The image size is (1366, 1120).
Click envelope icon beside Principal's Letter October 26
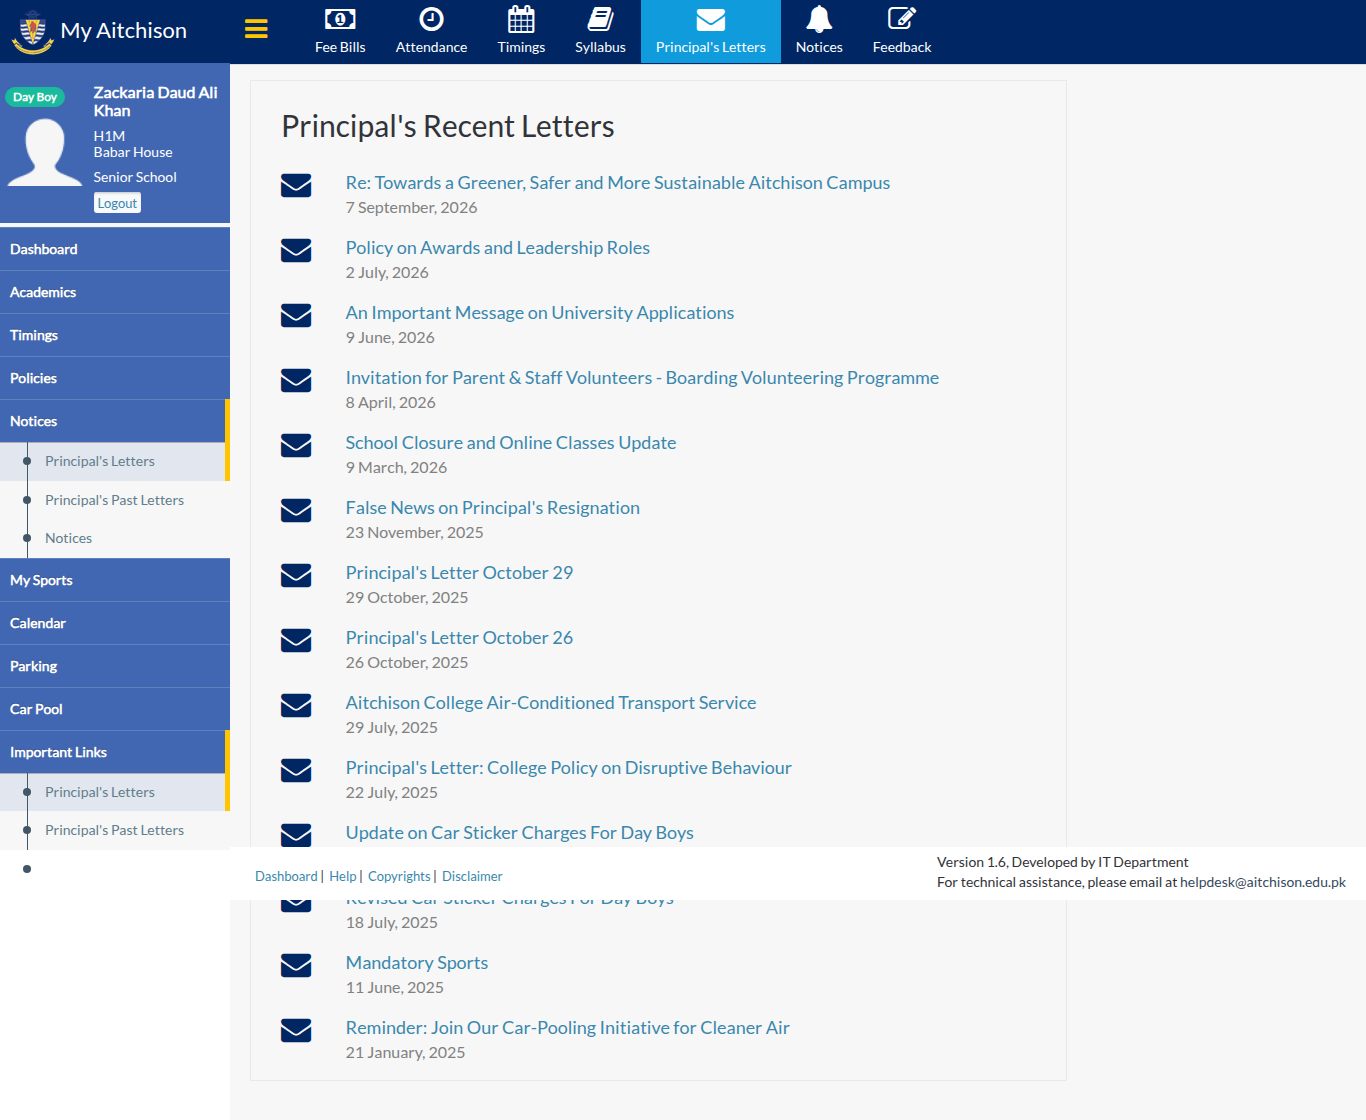(296, 640)
